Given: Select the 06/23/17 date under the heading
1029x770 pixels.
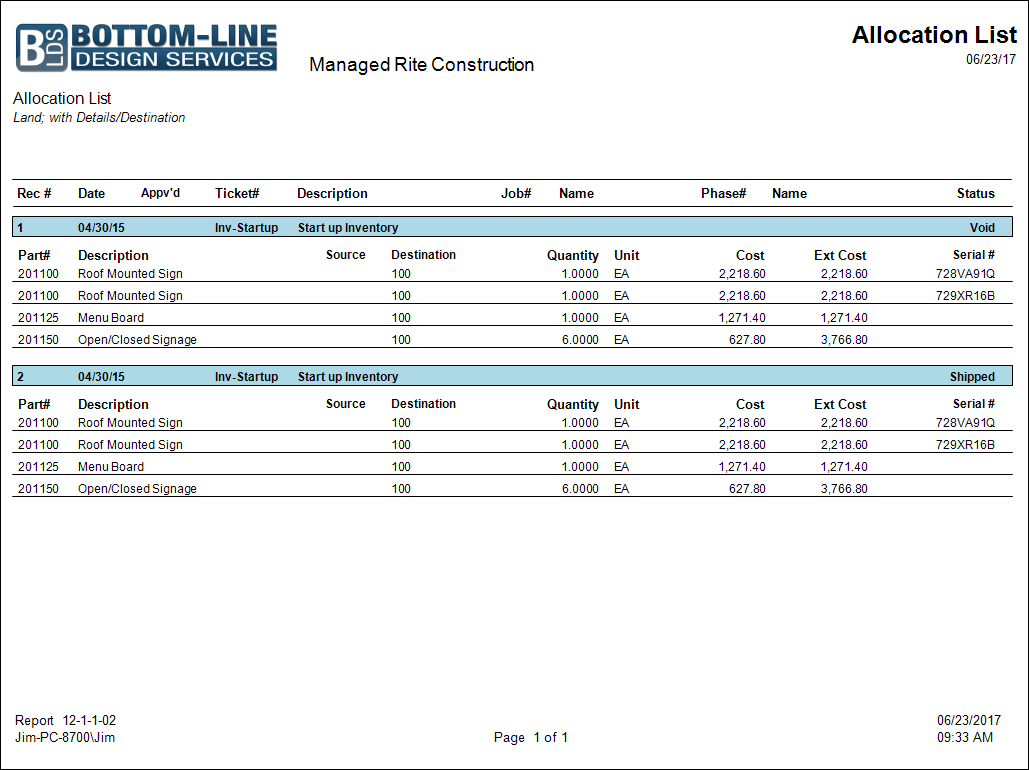Looking at the screenshot, I should tap(990, 59).
